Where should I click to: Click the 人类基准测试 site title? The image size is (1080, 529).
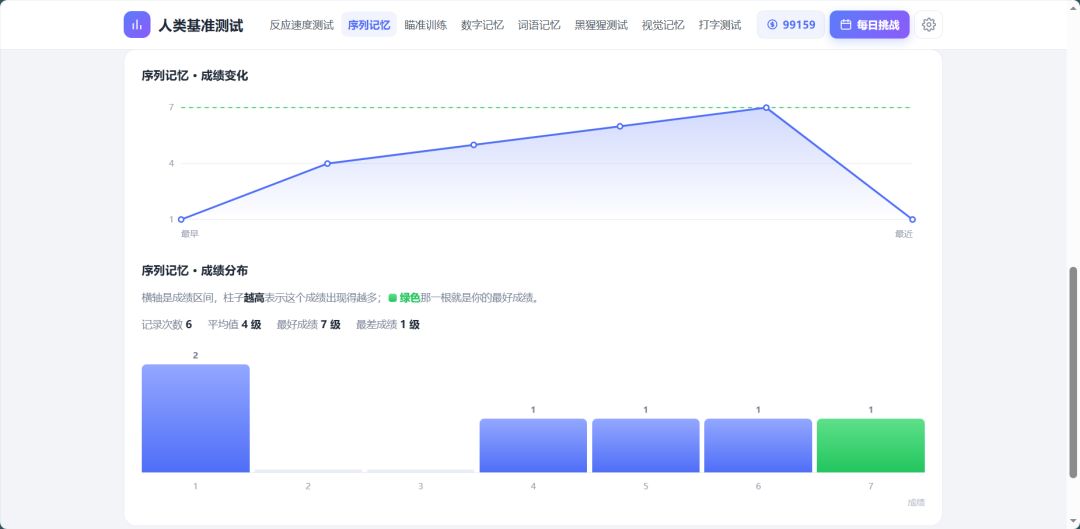point(200,25)
